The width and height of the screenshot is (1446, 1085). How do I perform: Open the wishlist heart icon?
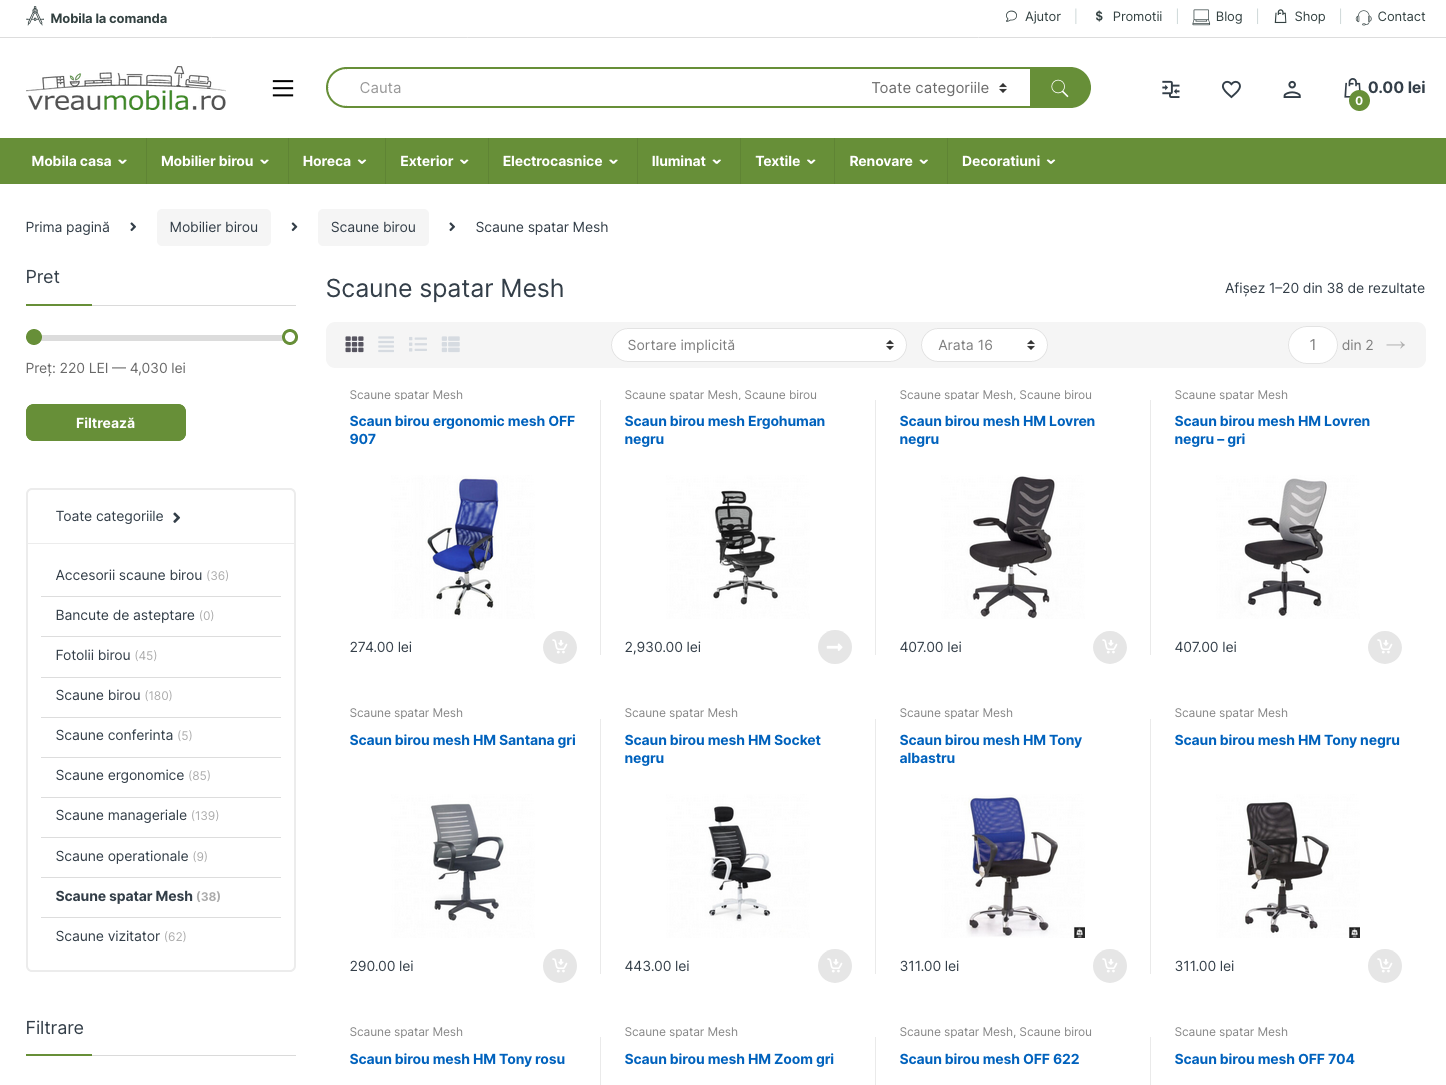coord(1231,89)
